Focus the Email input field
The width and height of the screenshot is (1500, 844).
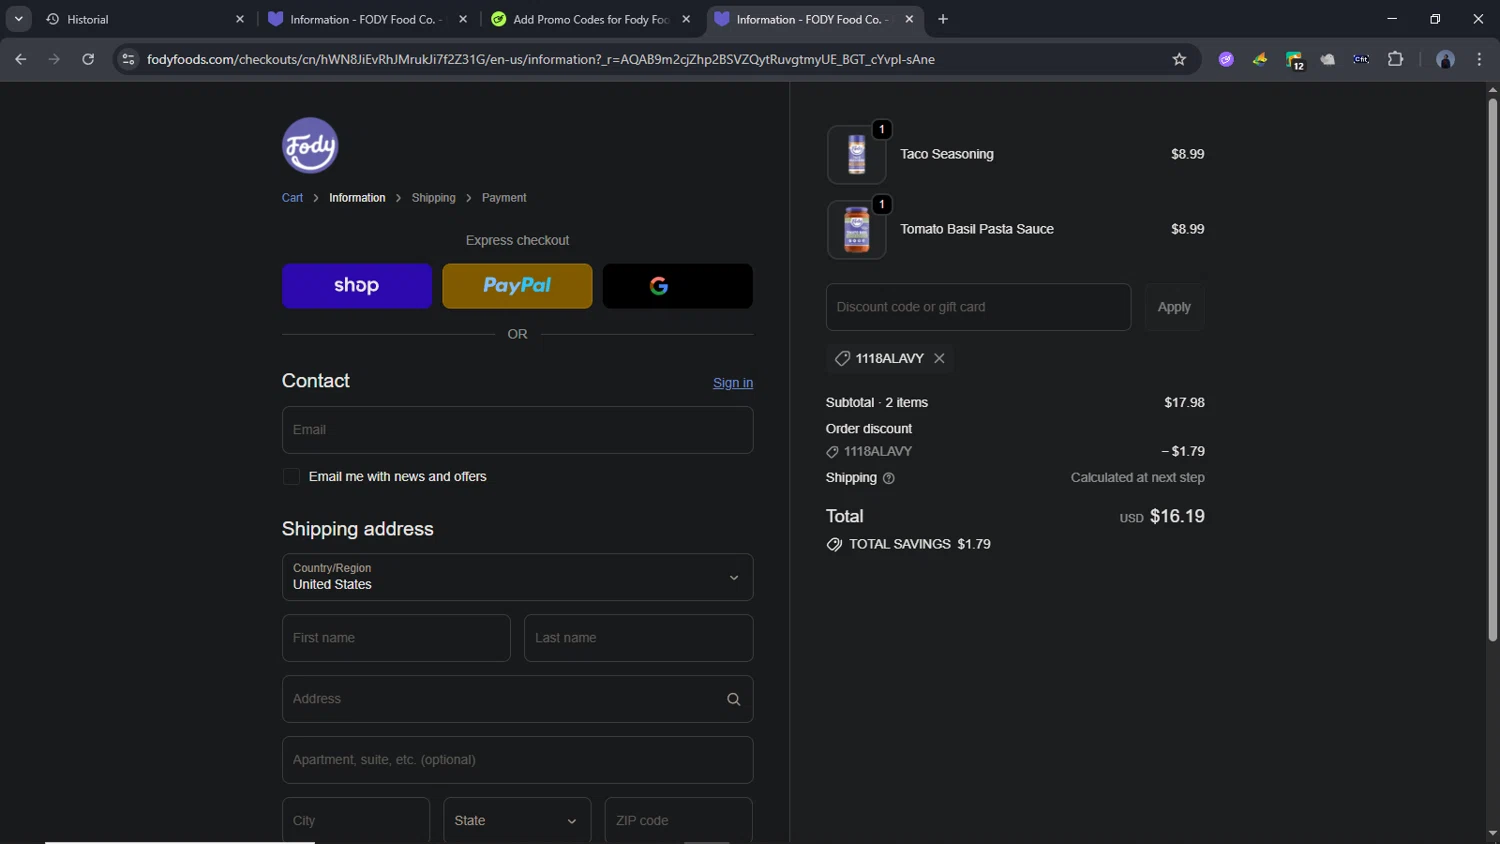(x=517, y=430)
